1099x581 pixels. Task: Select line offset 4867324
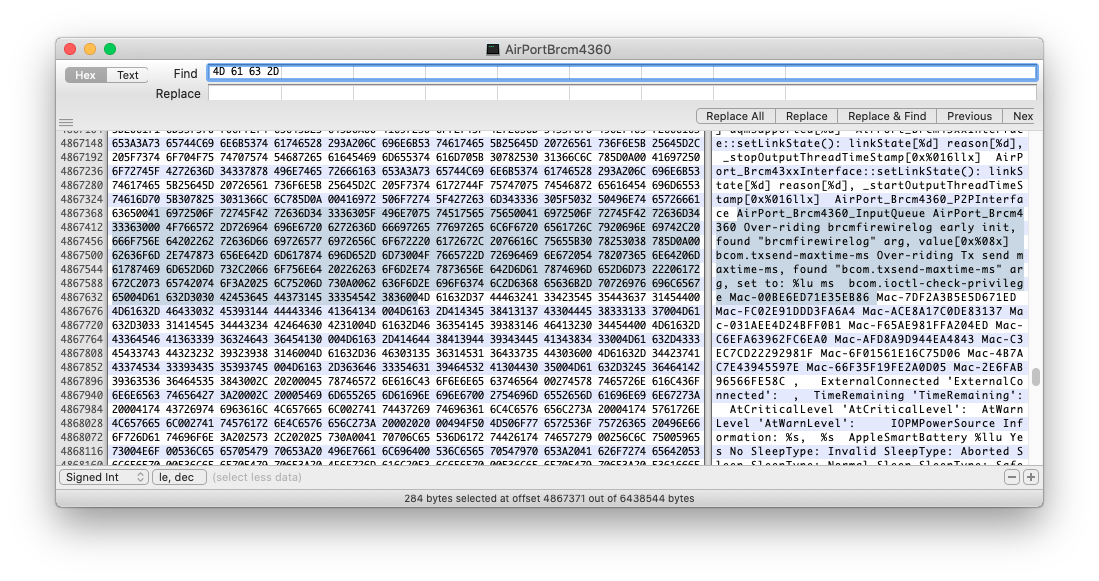(x=81, y=199)
